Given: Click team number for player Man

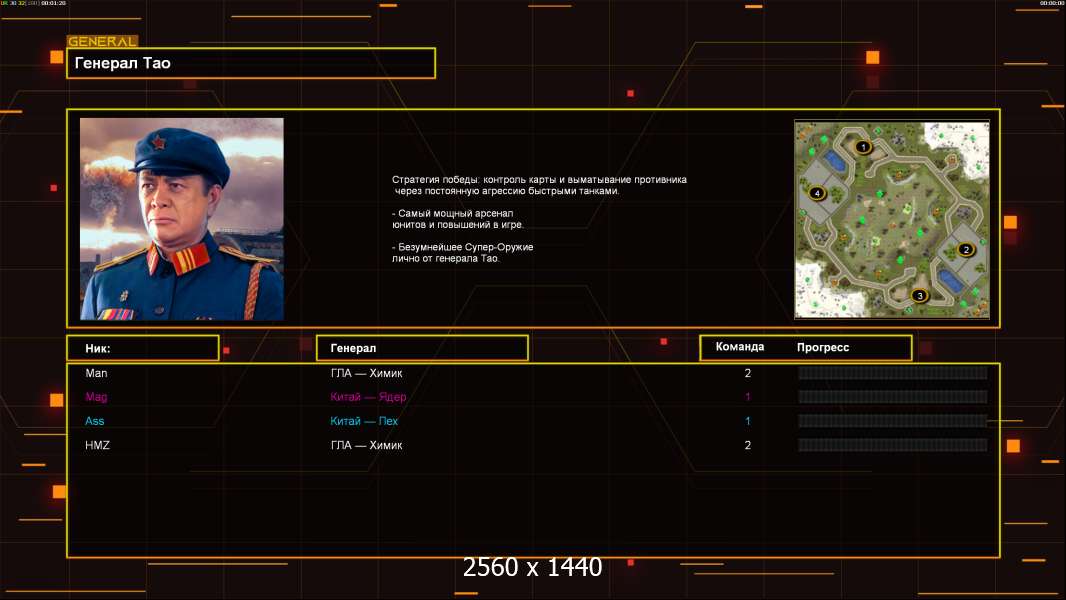Looking at the screenshot, I should (x=748, y=373).
